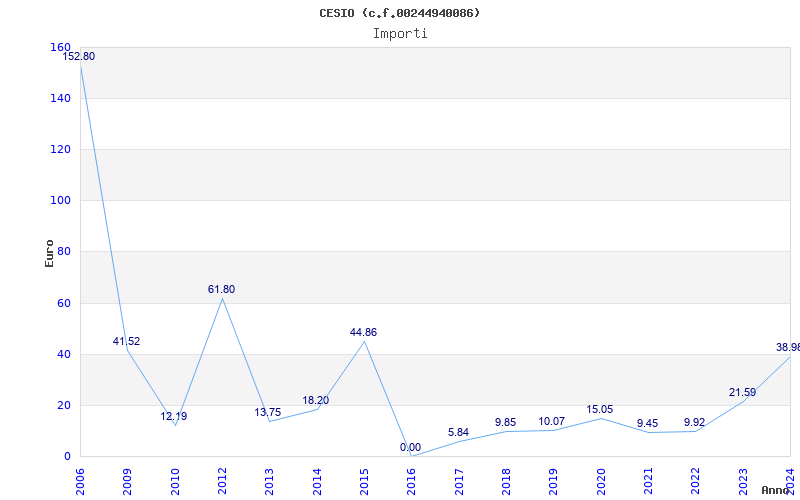
Task: Click the 2020 year tick label
Action: click(x=601, y=482)
